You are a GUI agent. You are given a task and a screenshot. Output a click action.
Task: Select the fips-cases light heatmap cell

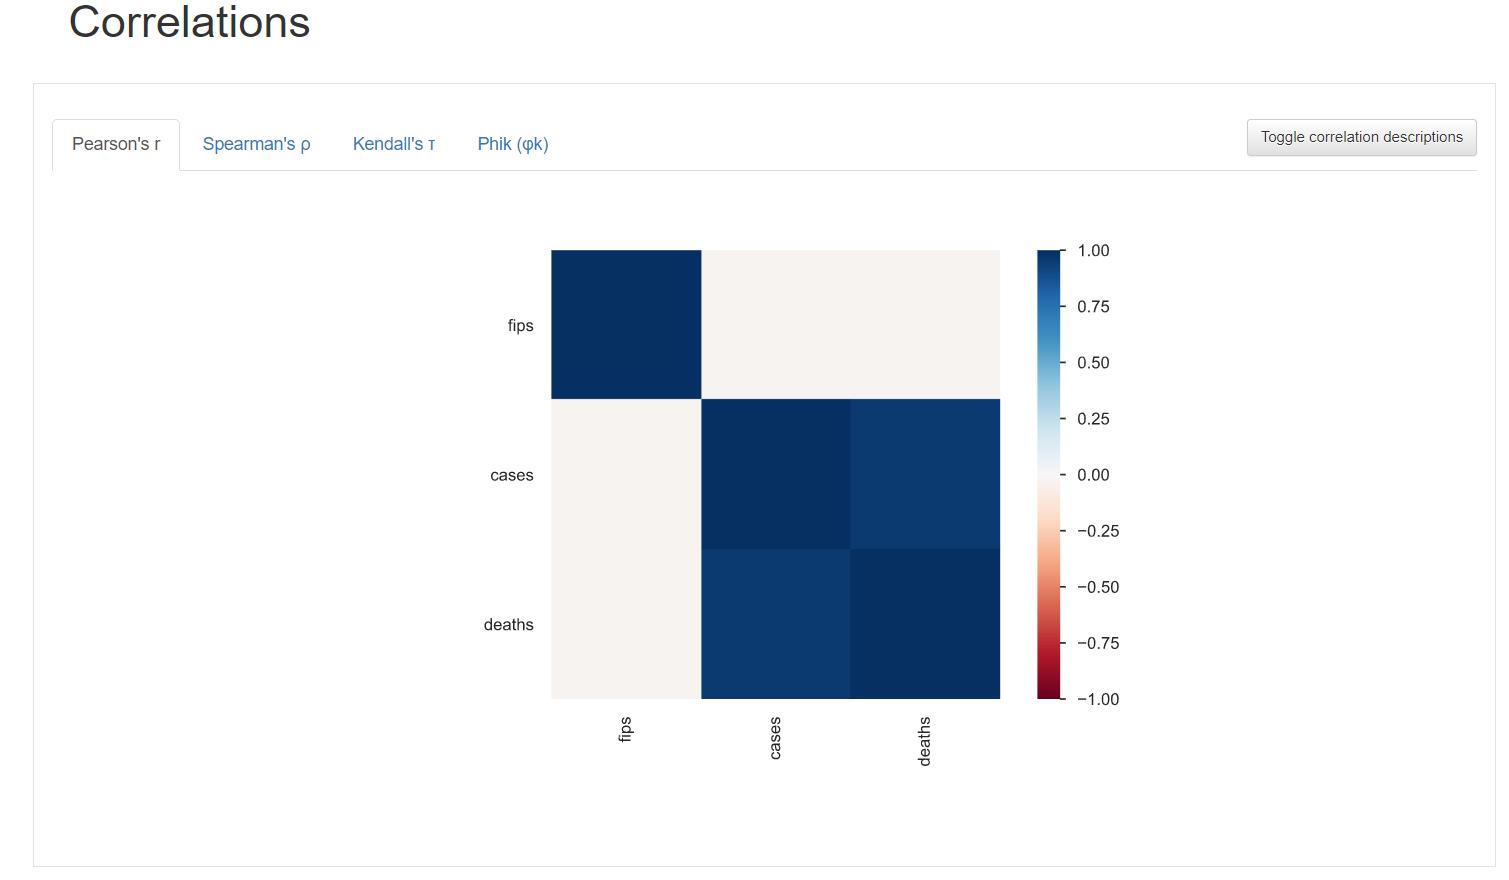(x=775, y=324)
